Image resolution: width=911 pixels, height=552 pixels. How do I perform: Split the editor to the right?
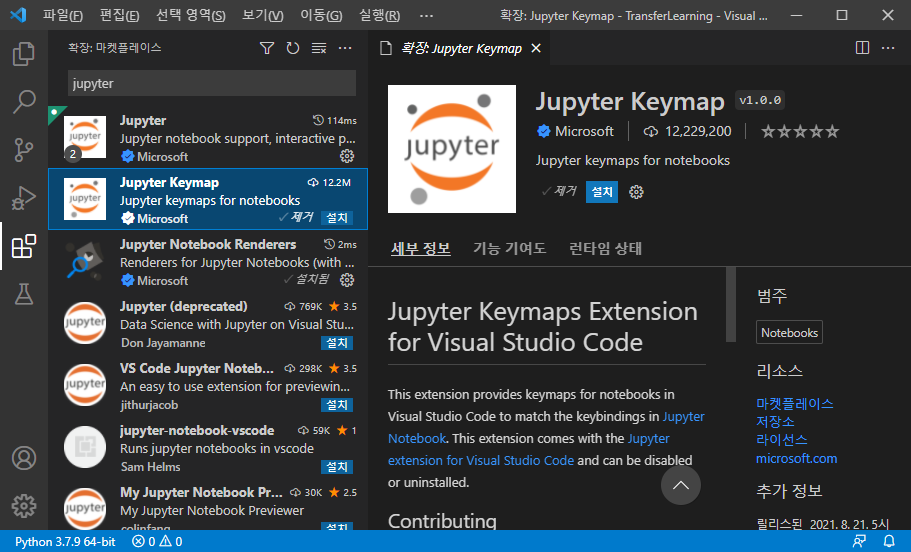coord(862,48)
